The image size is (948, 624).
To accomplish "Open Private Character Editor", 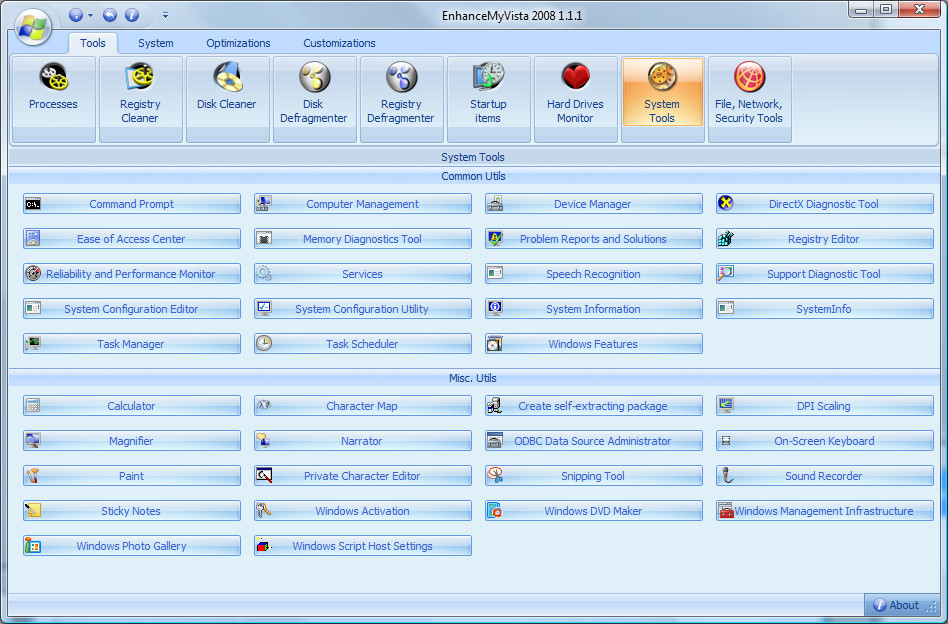I will (363, 476).
